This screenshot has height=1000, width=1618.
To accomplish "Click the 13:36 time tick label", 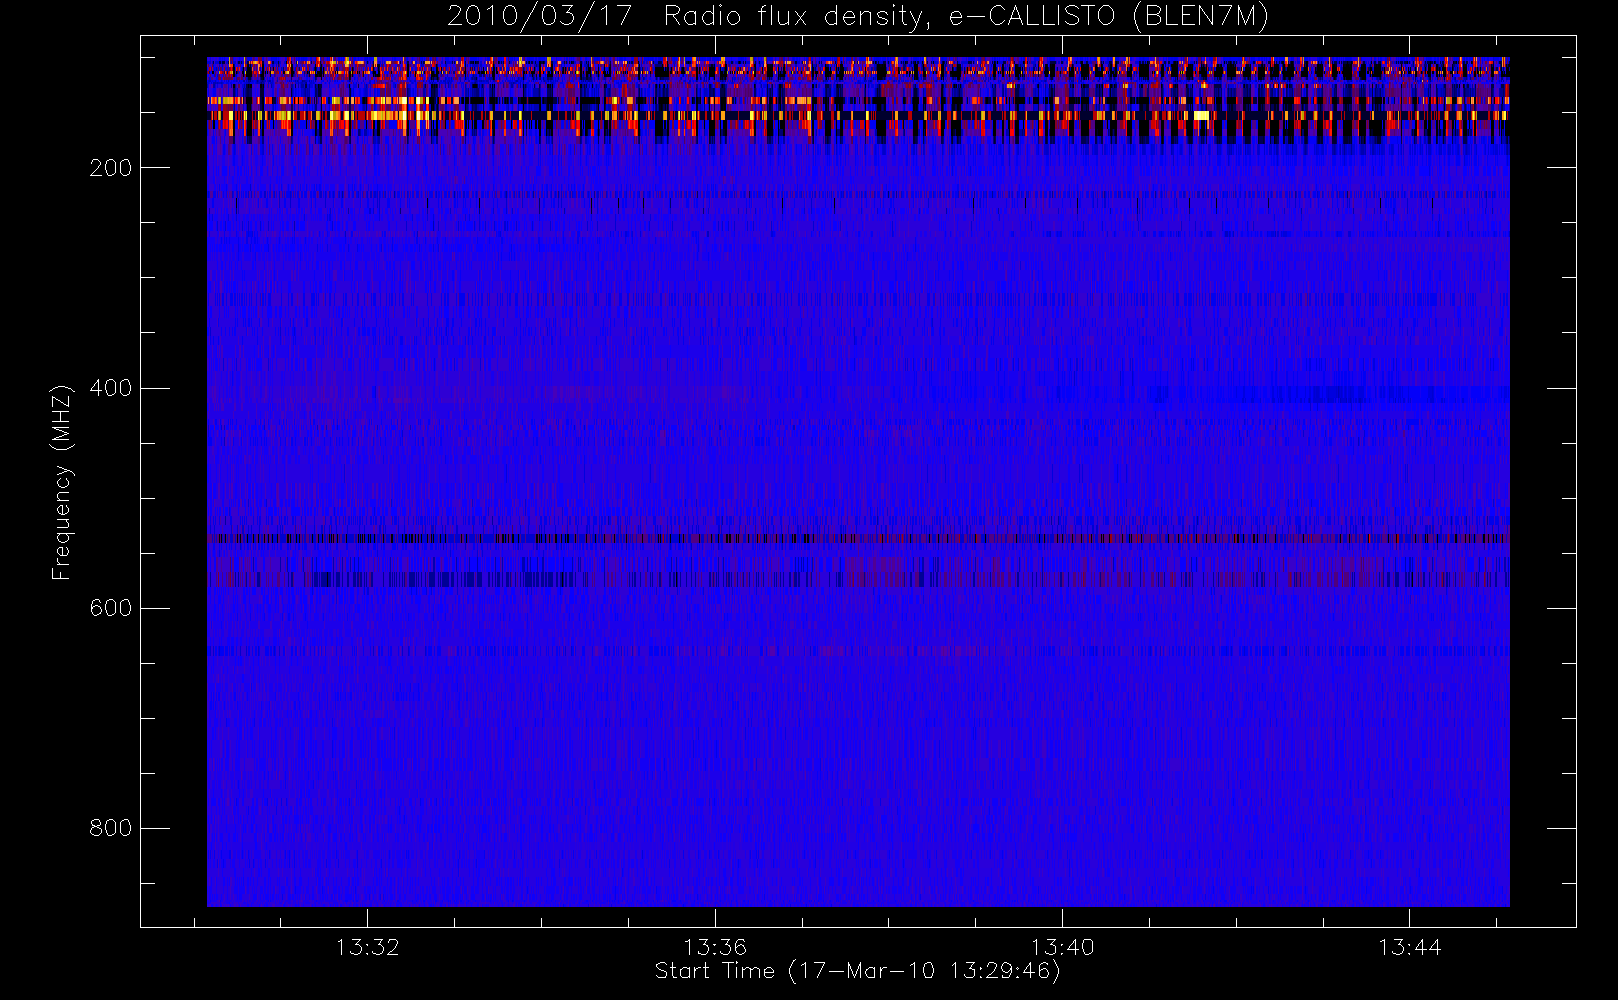I will [715, 947].
